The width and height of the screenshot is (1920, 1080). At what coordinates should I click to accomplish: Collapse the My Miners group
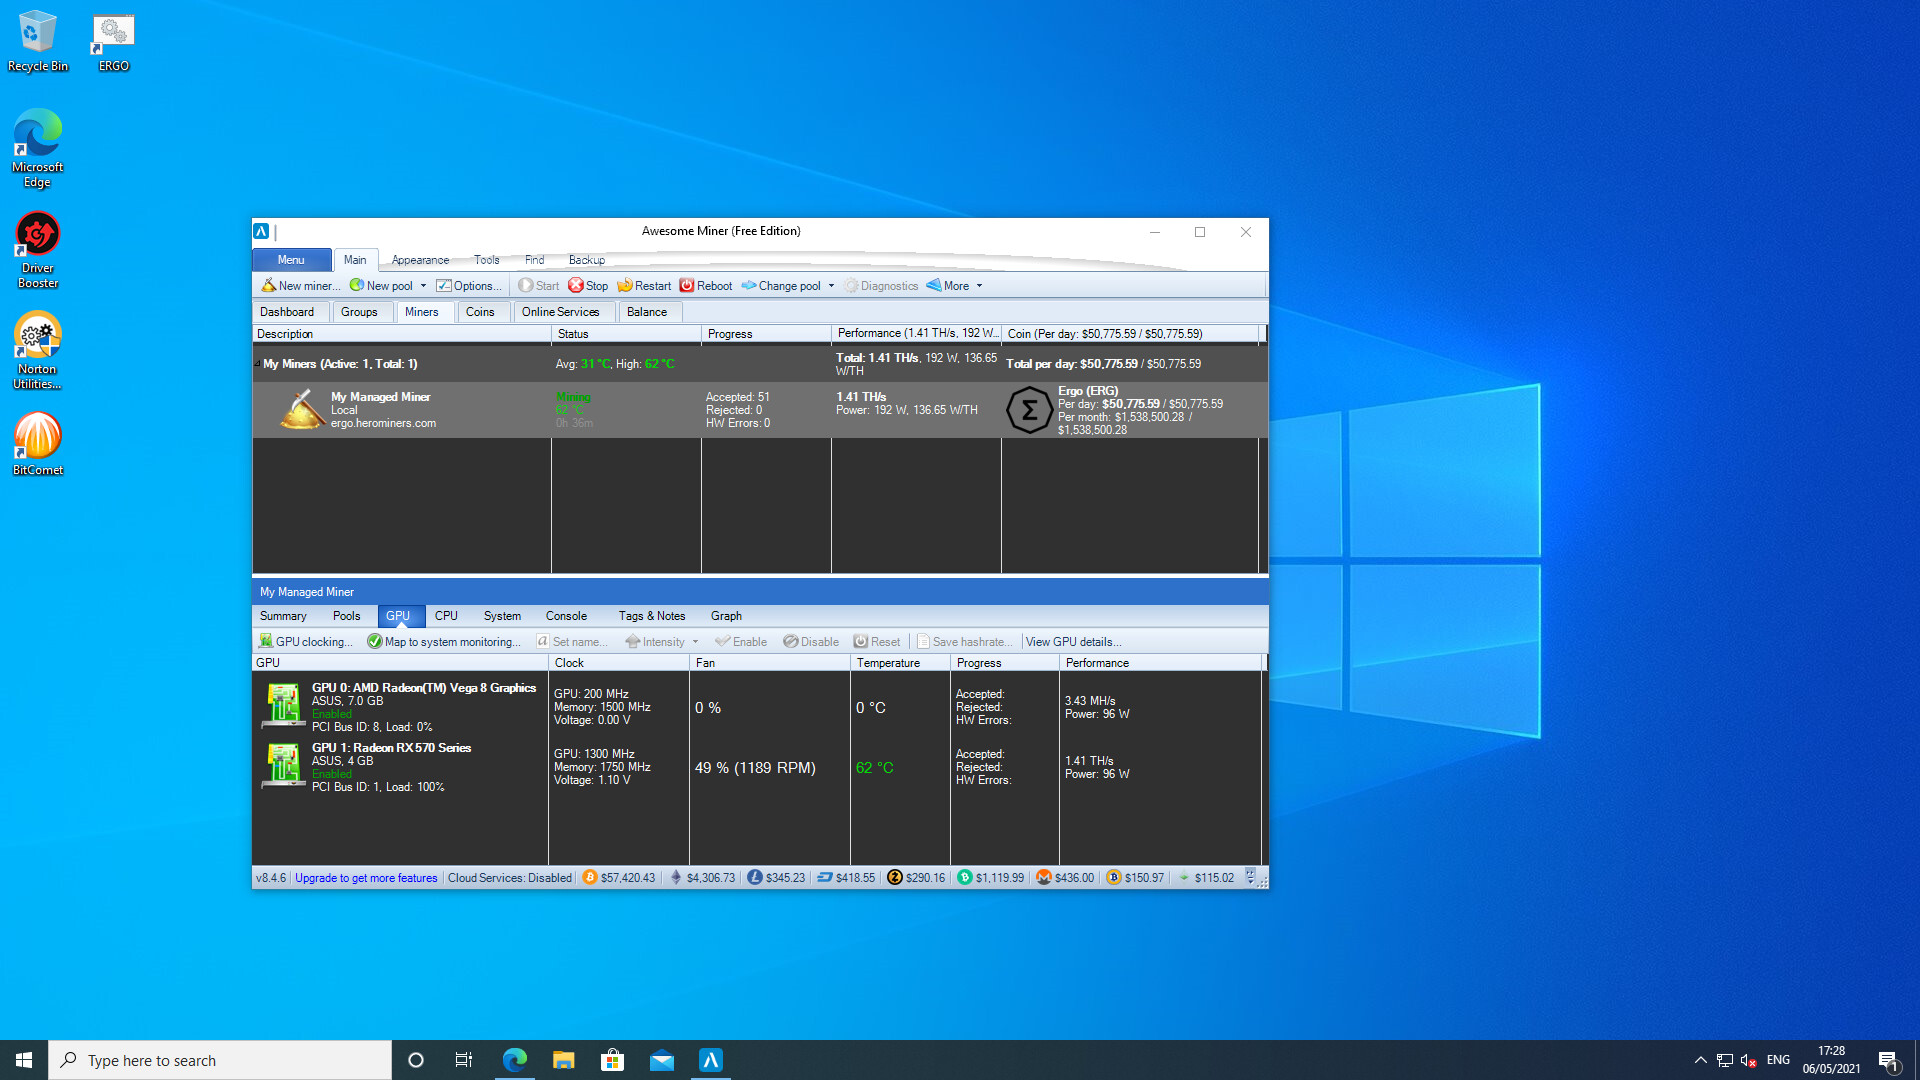[x=257, y=364]
